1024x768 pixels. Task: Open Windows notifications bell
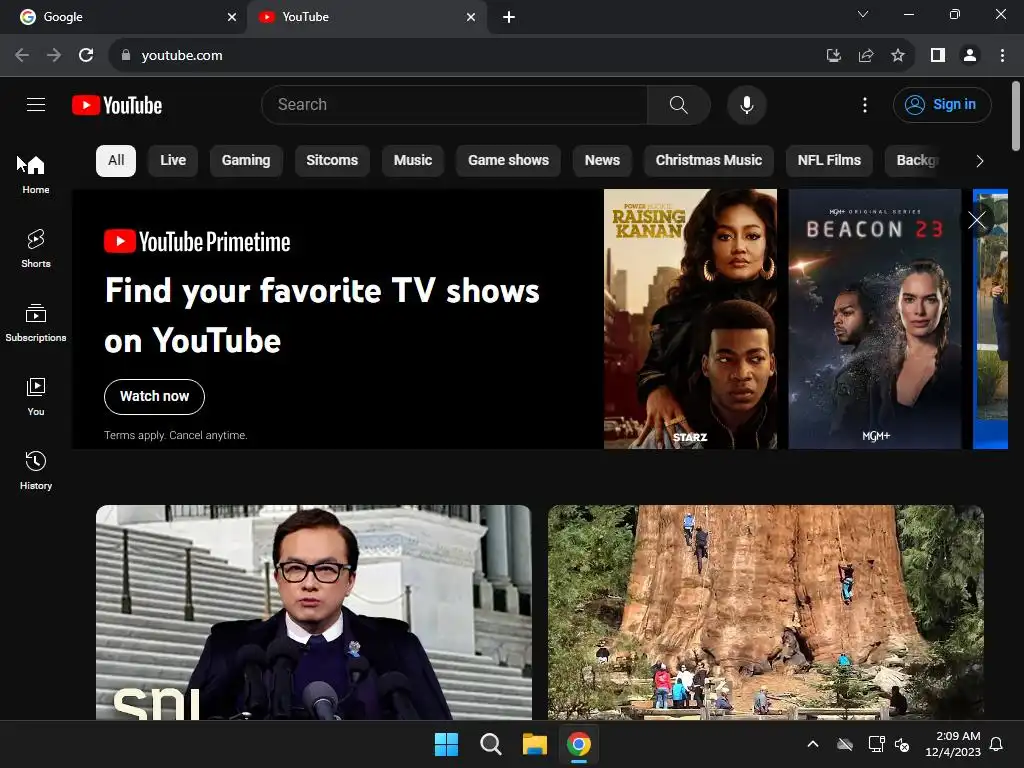coord(996,744)
